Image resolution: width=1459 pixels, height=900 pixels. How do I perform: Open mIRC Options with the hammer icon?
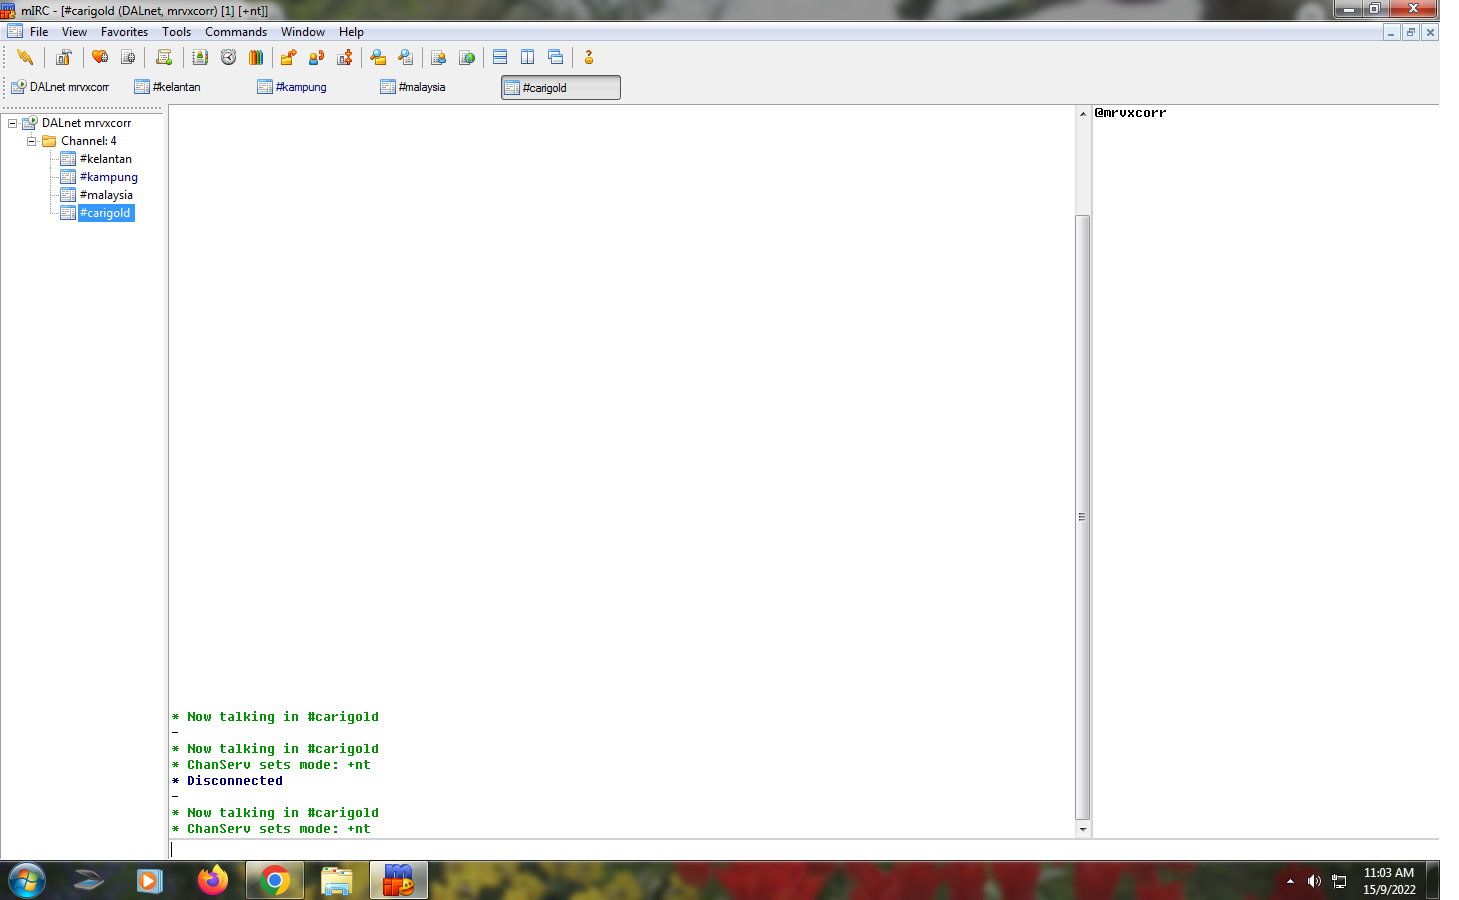63,57
